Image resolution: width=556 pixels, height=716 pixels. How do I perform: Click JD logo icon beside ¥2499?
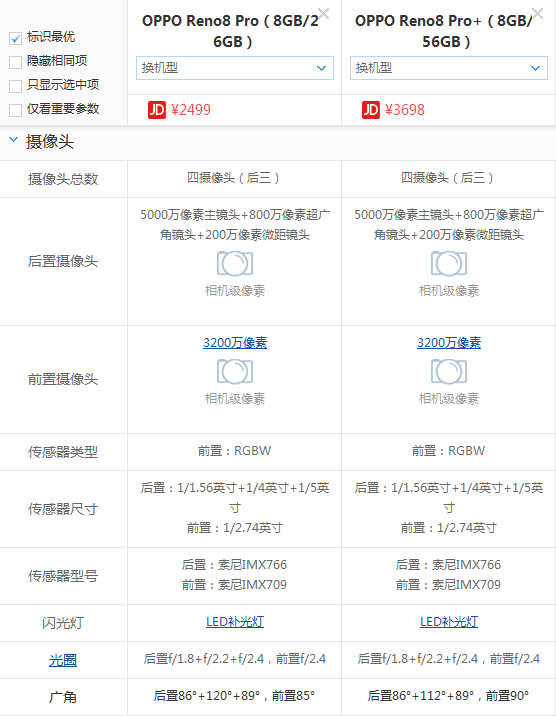[157, 110]
